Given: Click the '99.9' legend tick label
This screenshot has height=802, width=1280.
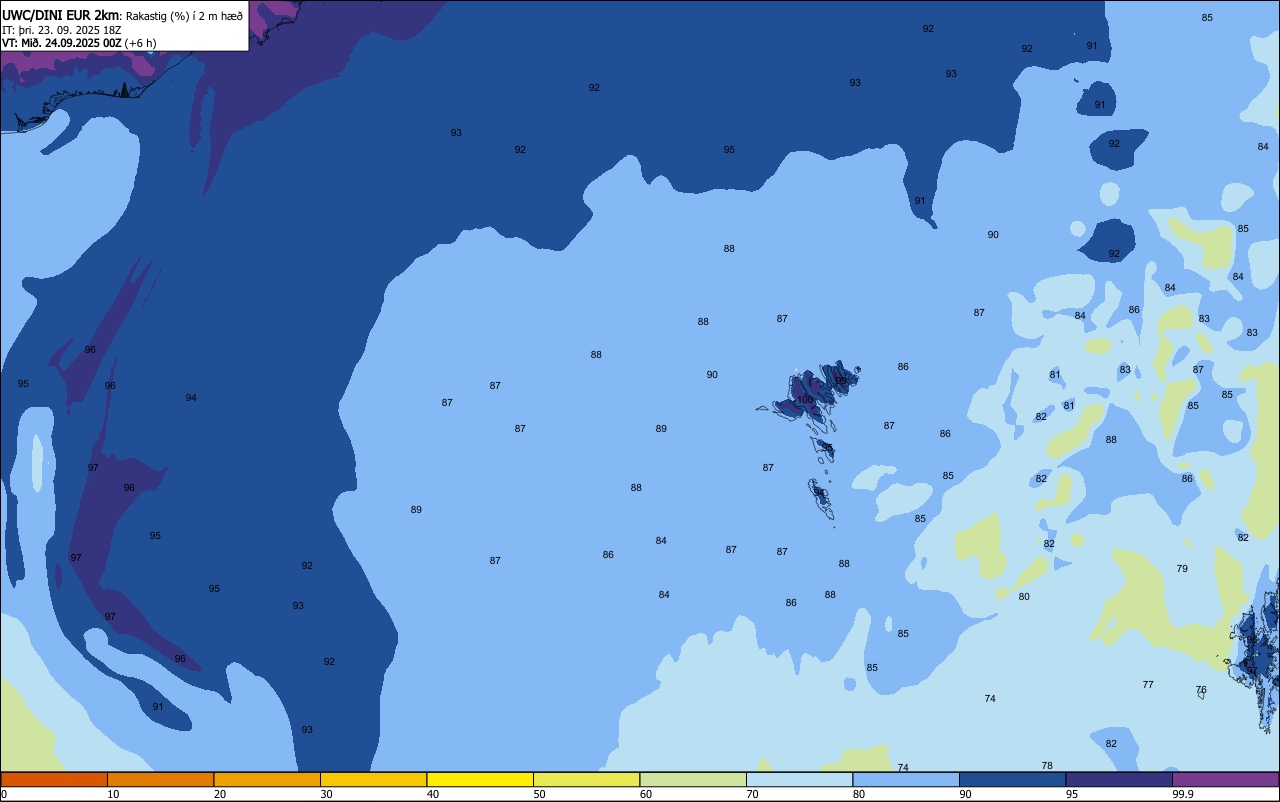Looking at the screenshot, I should tap(1184, 794).
